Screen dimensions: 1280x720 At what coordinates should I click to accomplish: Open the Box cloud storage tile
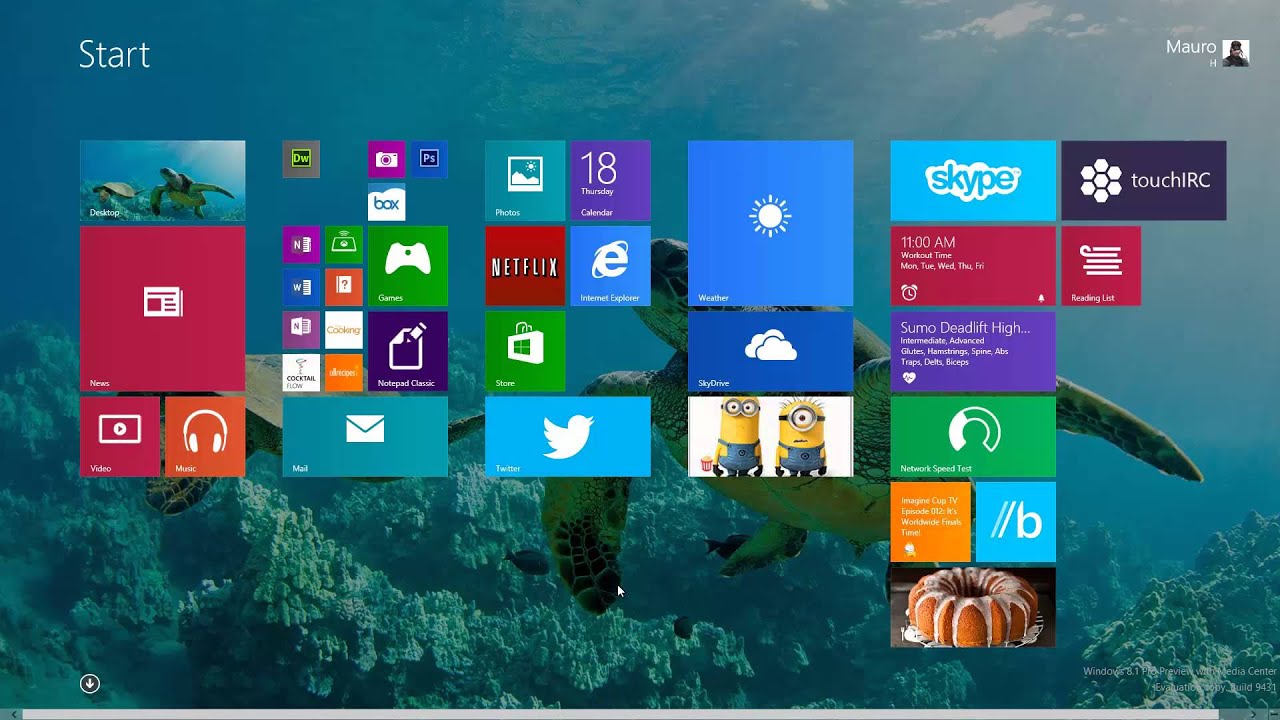(x=386, y=202)
